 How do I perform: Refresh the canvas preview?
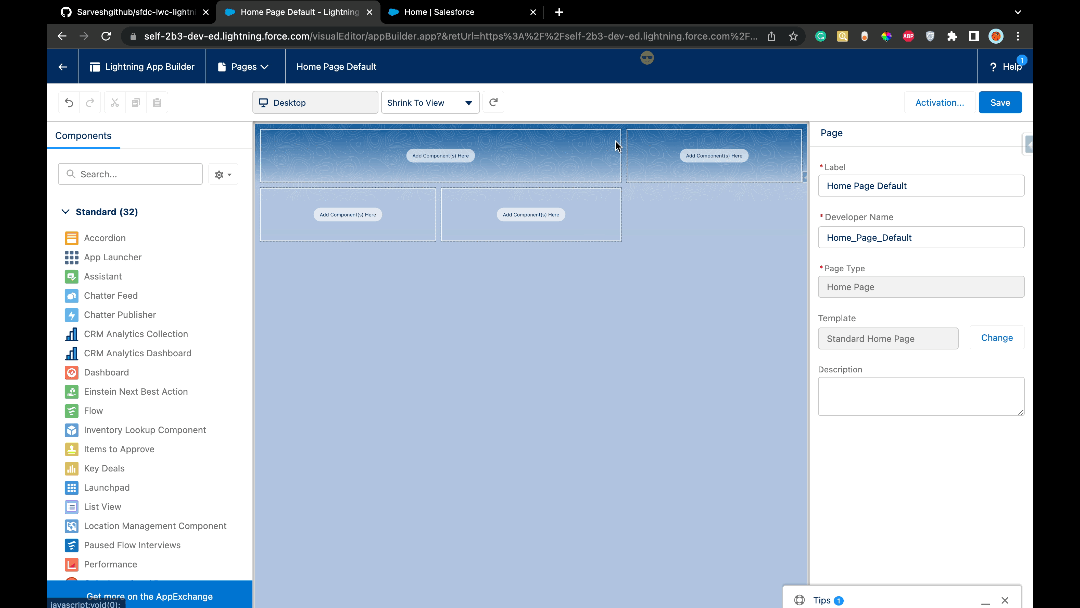pos(493,103)
